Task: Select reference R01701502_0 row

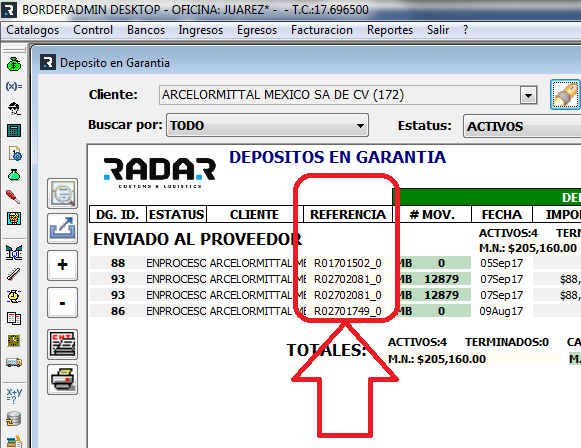Action: (348, 263)
